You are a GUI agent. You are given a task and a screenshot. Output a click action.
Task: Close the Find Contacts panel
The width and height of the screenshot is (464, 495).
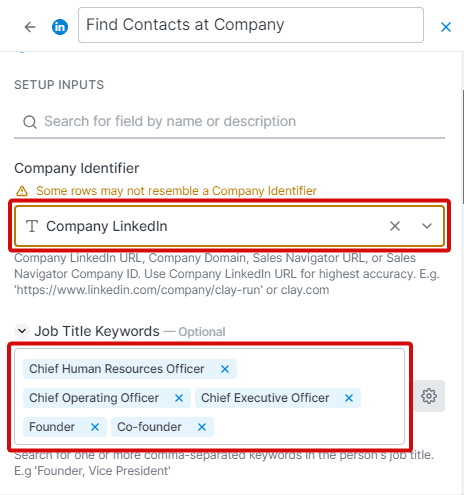click(x=446, y=27)
